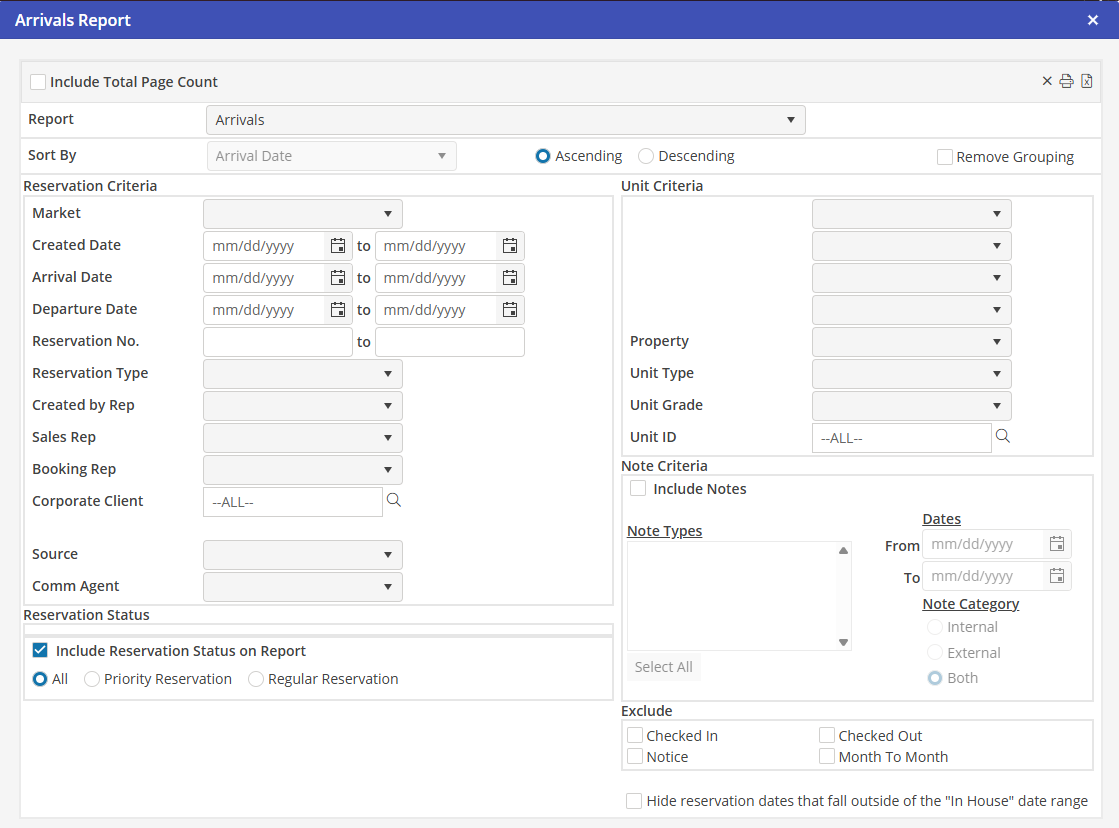
Task: Open the Market dropdown
Action: [303, 214]
